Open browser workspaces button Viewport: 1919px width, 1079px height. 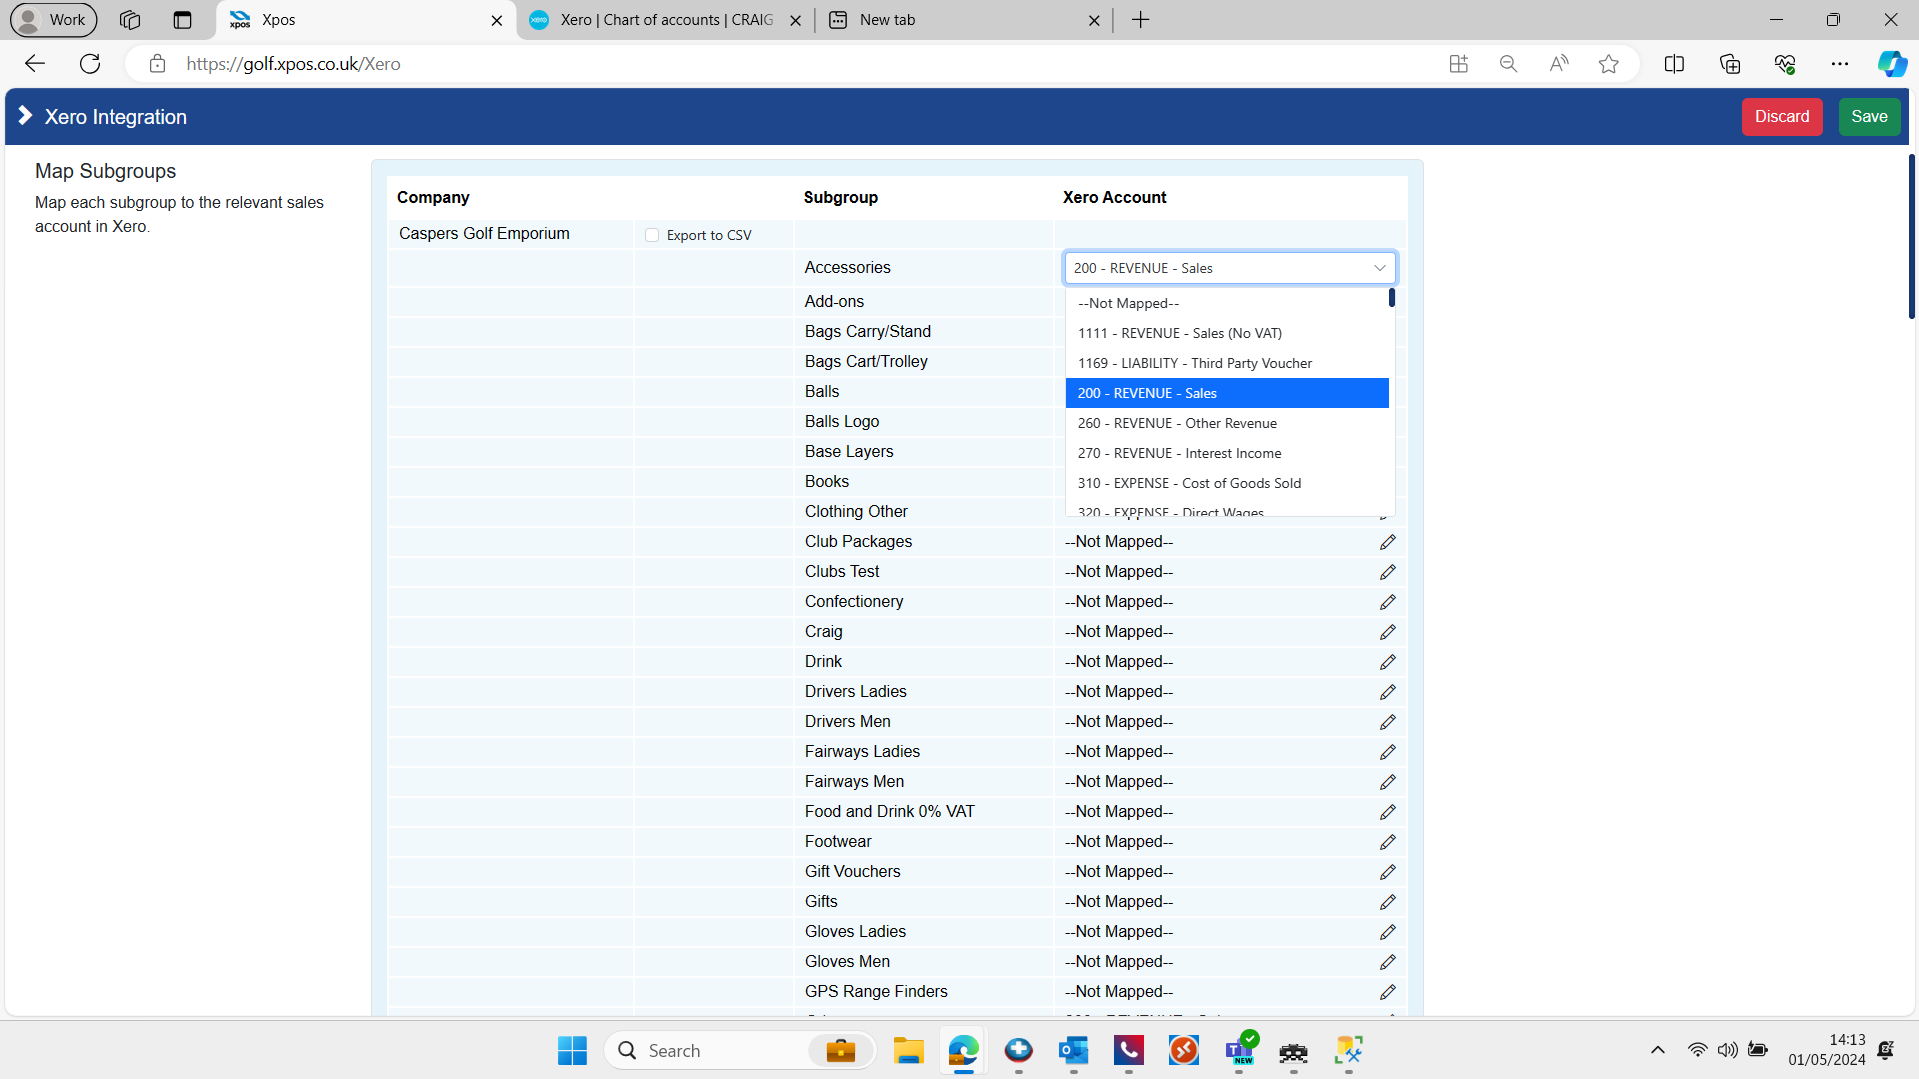tap(130, 20)
